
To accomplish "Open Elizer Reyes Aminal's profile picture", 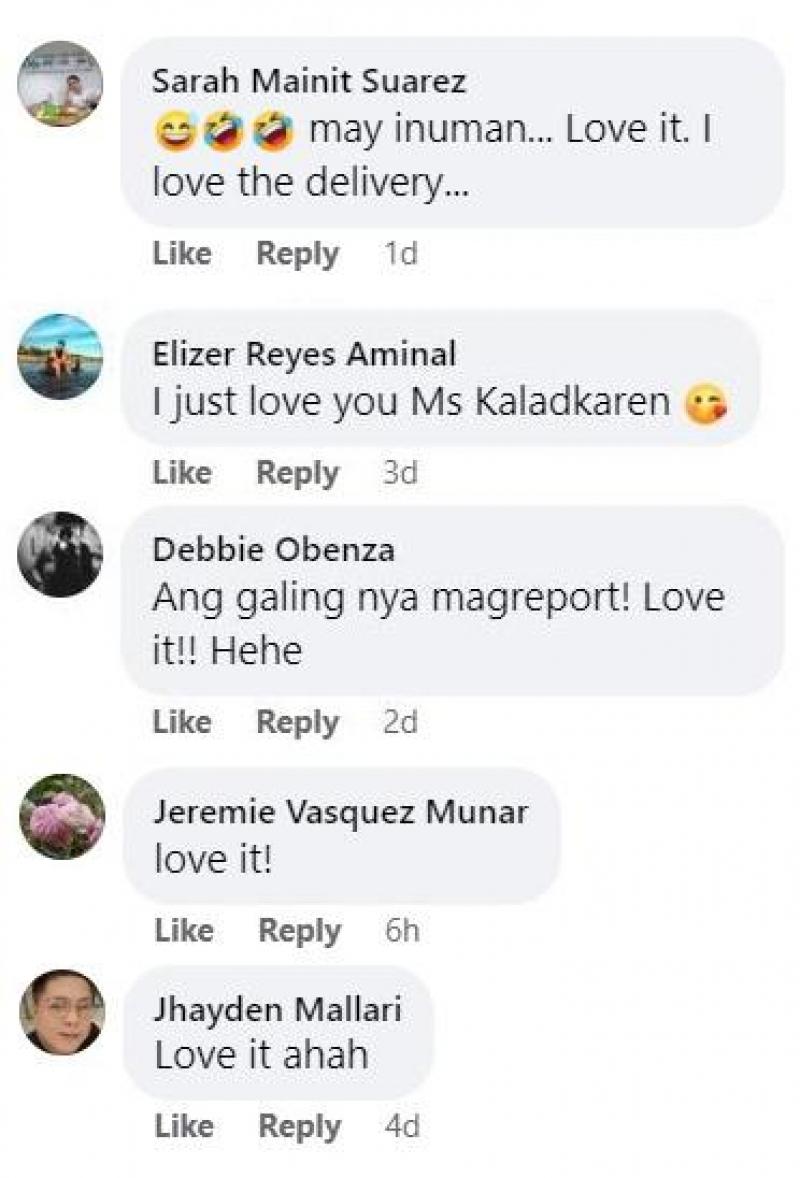I will (x=60, y=356).
